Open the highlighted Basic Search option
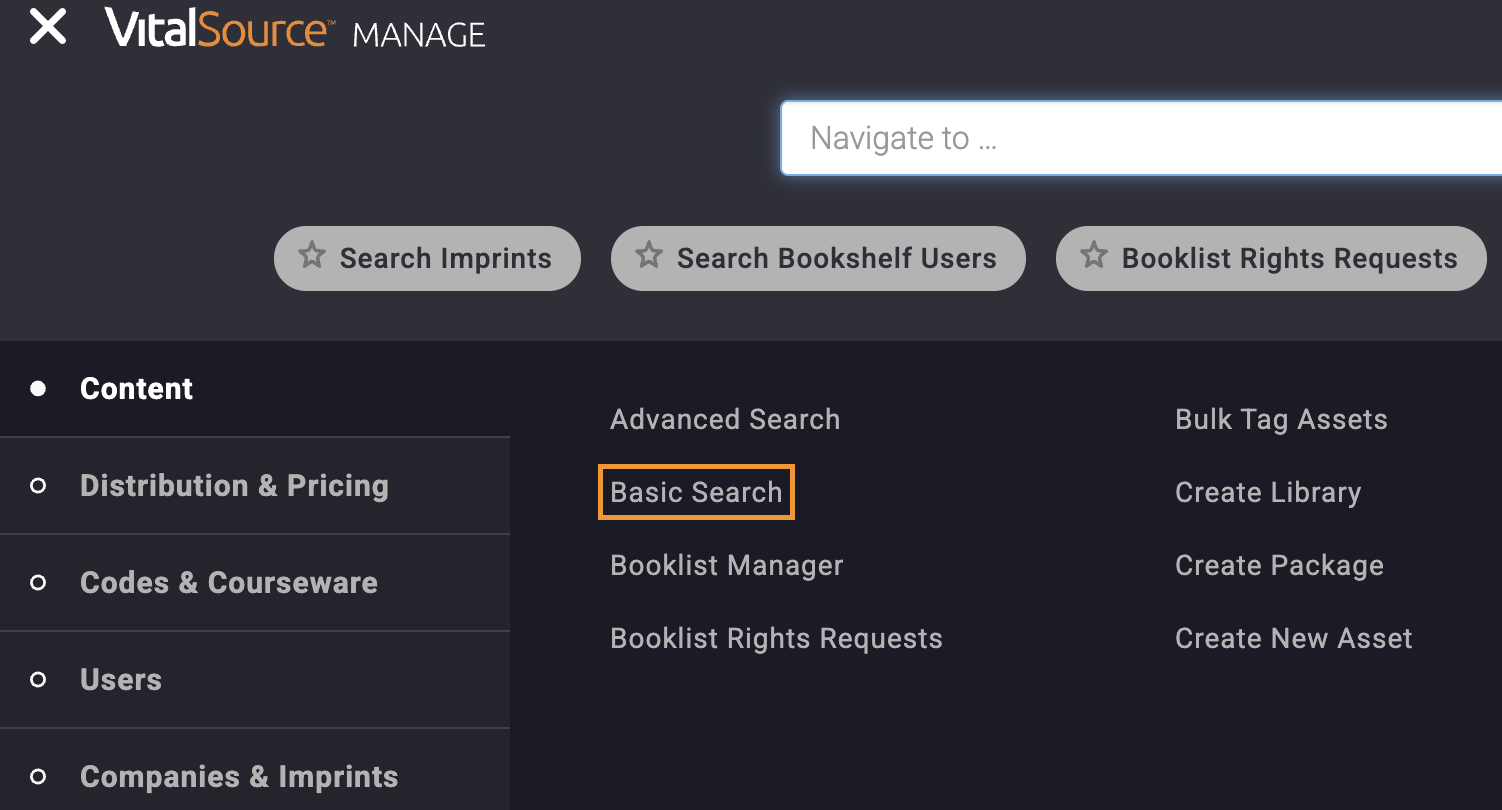The height and width of the screenshot is (810, 1502). point(696,492)
